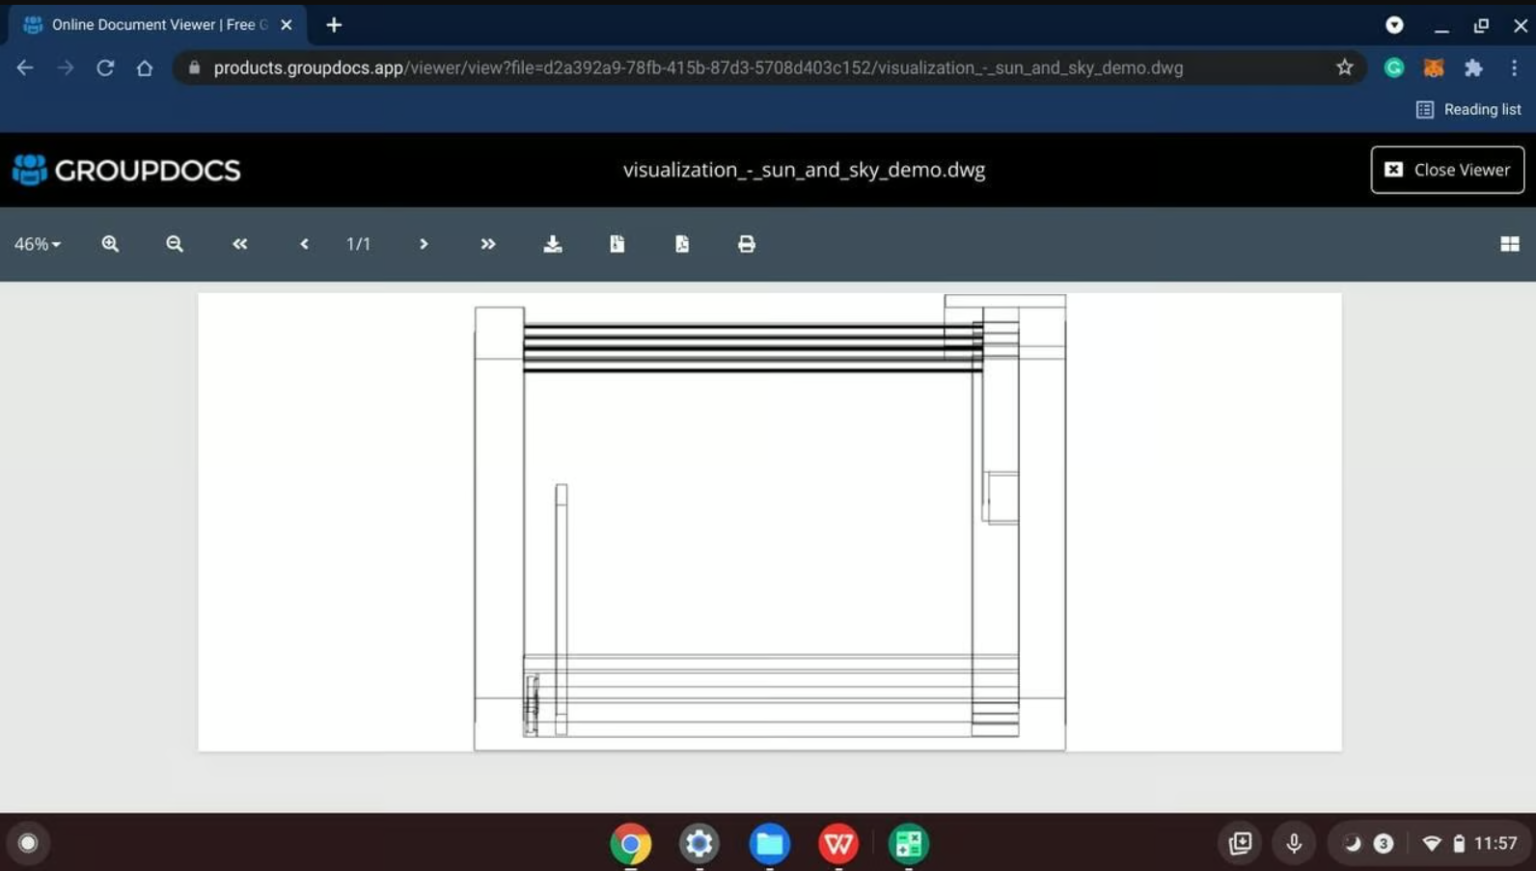This screenshot has width=1536, height=871.
Task: Bookmark the current viewer page
Action: (1344, 67)
